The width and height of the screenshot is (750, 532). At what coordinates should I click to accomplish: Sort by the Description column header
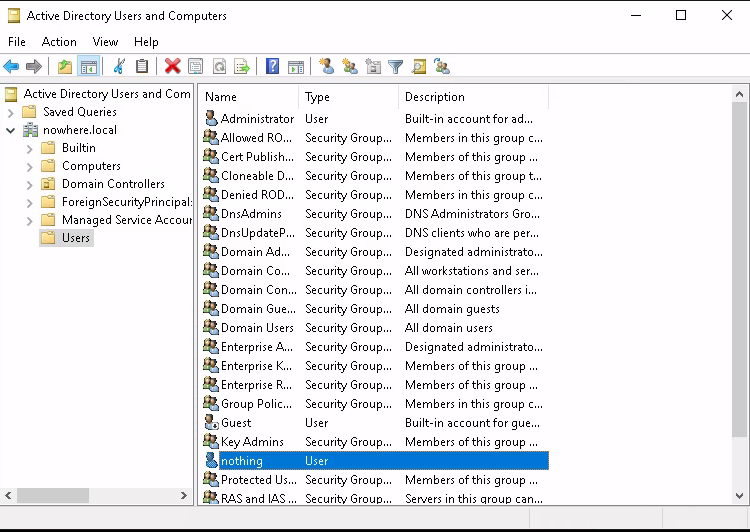pyautogui.click(x=473, y=97)
